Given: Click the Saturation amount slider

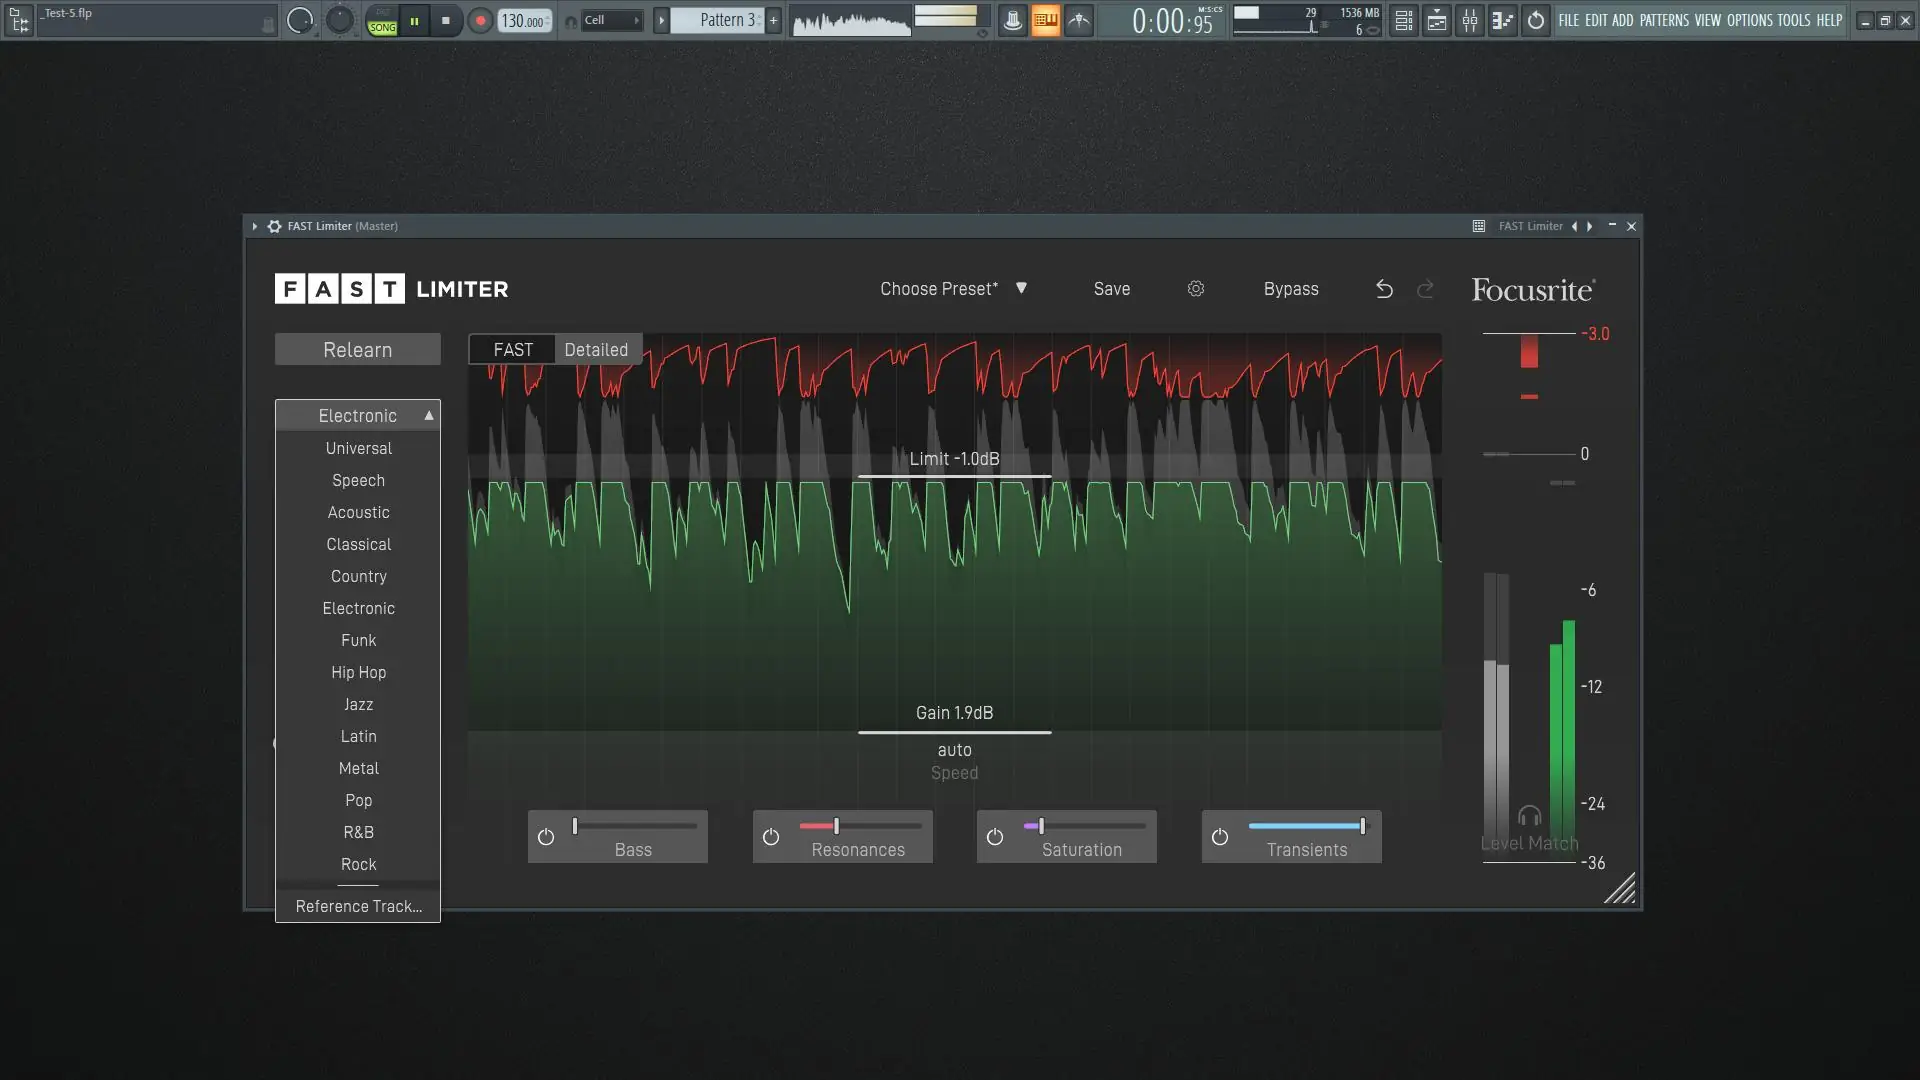Looking at the screenshot, I should coord(1084,826).
